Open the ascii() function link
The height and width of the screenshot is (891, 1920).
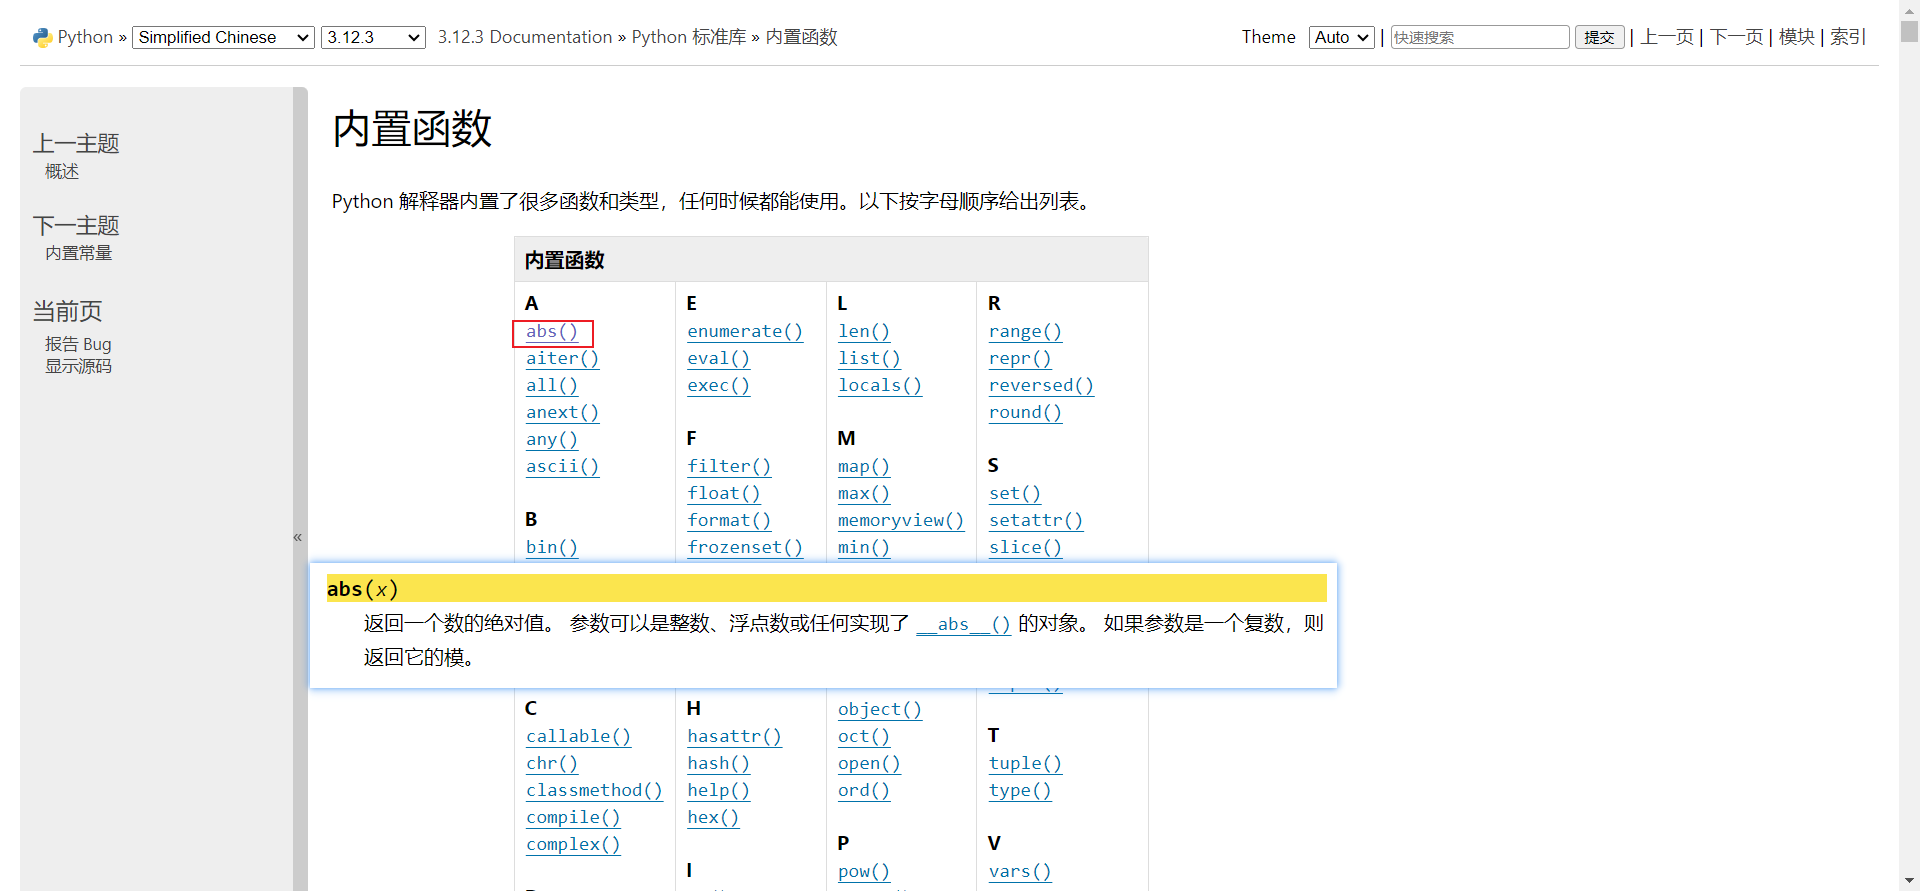[562, 467]
